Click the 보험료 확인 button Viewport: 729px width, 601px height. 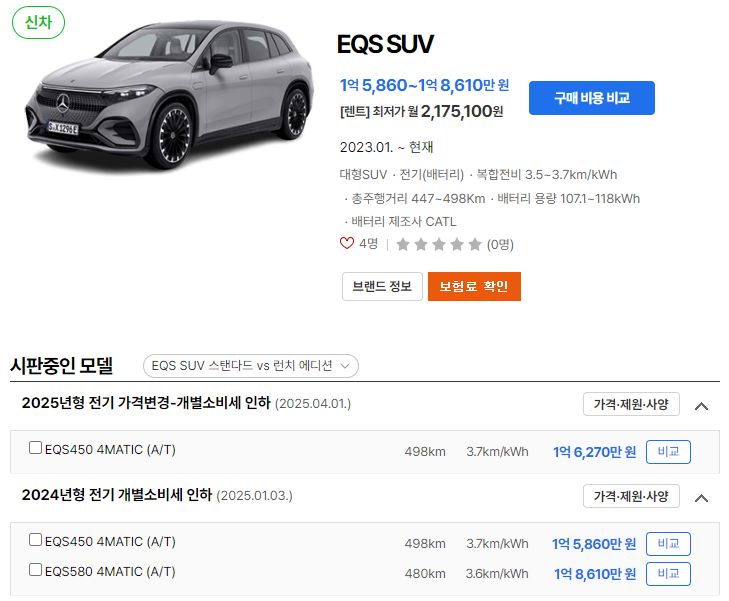474,286
